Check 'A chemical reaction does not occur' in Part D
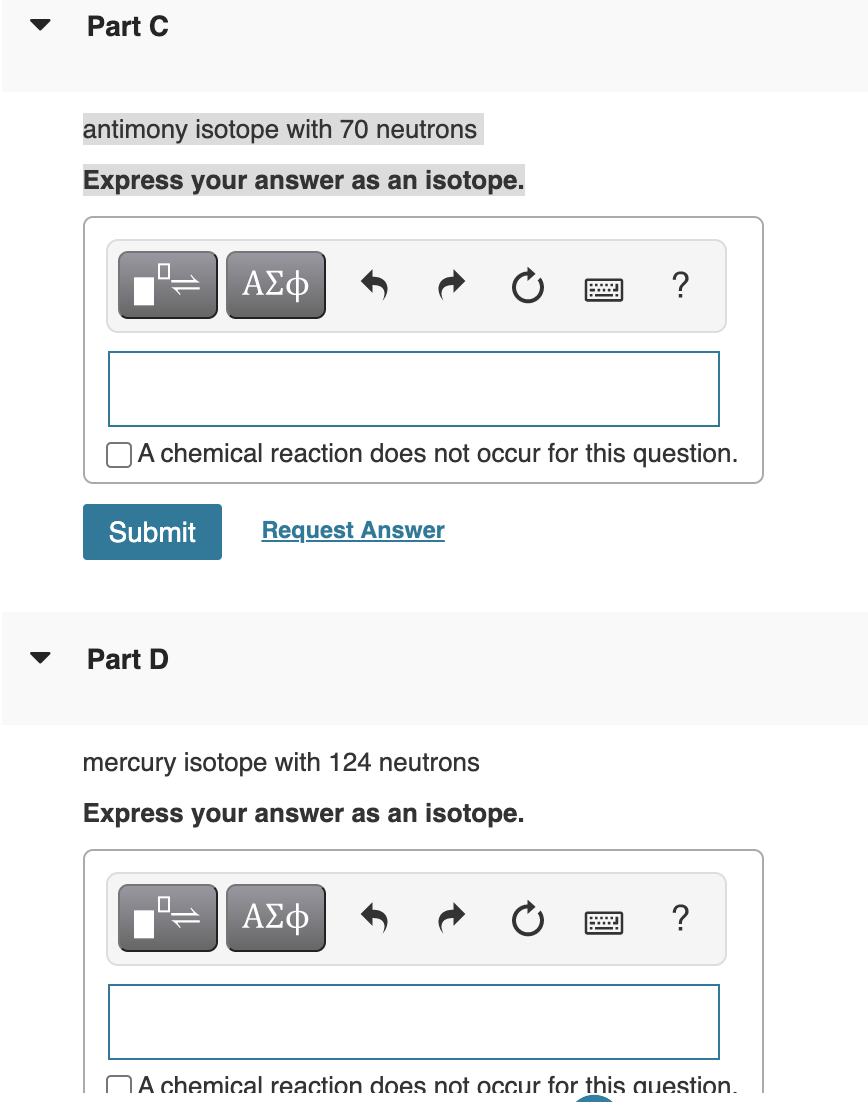Viewport: 868px width, 1102px height. pyautogui.click(x=118, y=1085)
